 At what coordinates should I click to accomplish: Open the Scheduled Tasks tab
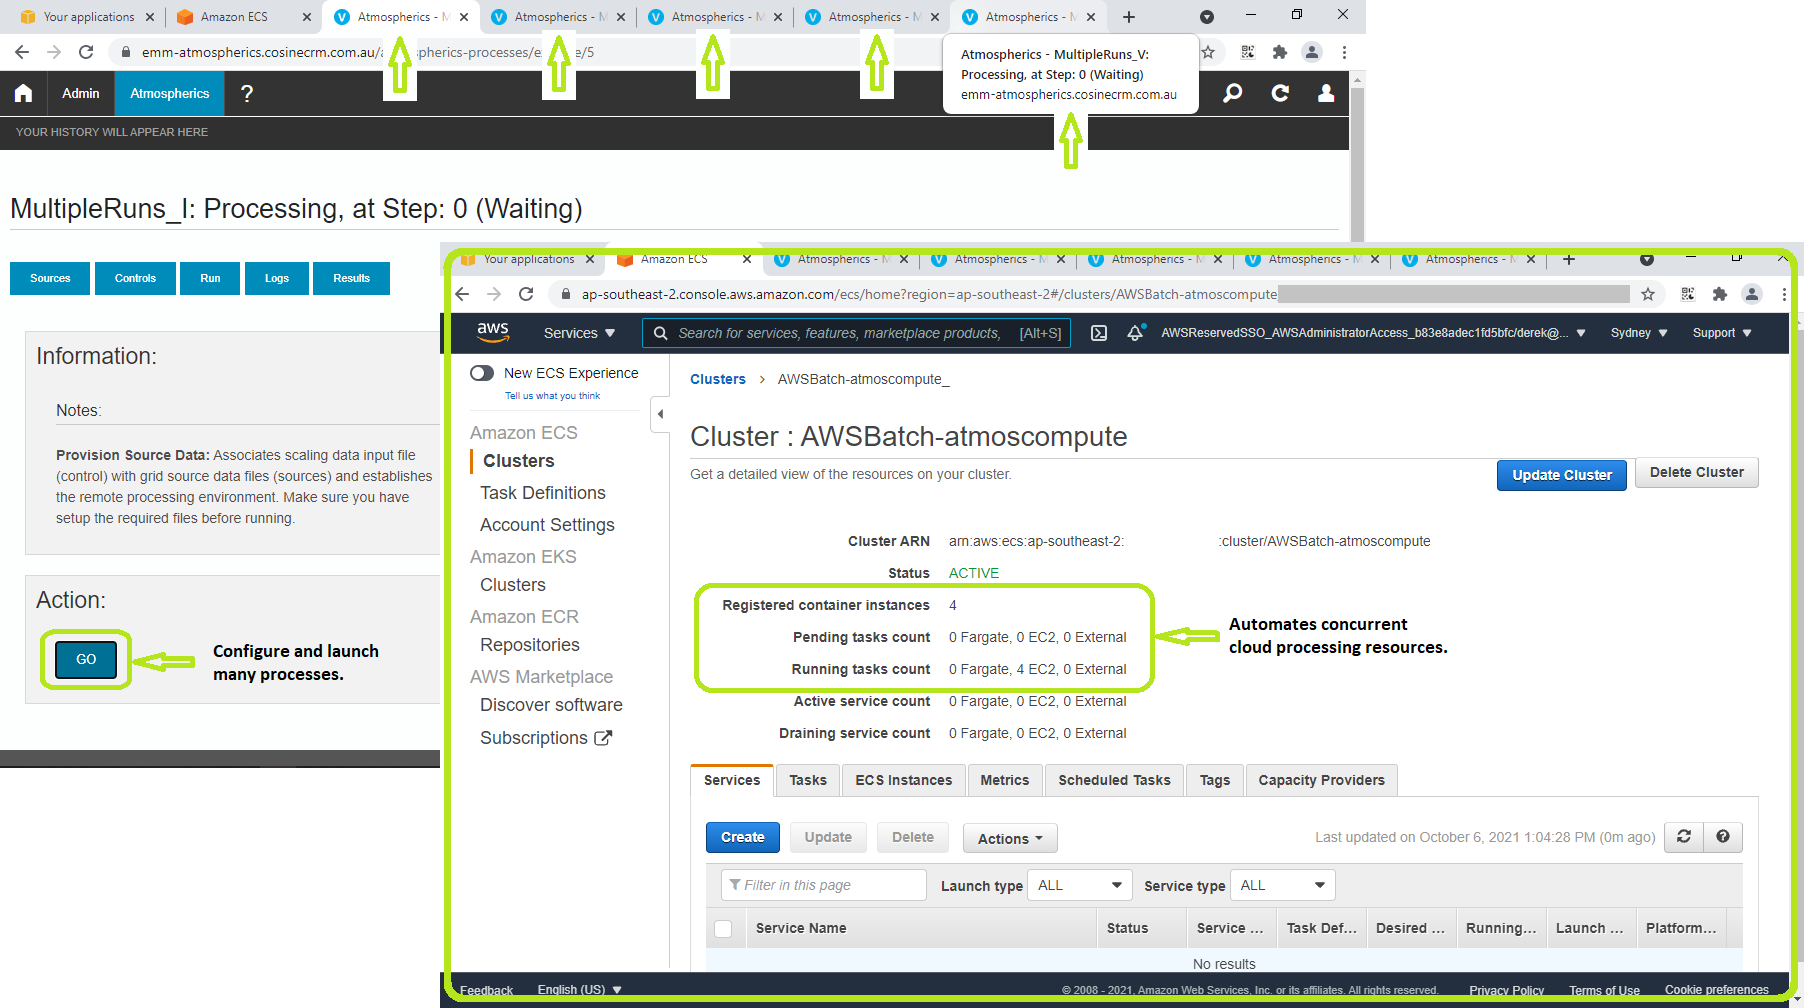coord(1114,780)
